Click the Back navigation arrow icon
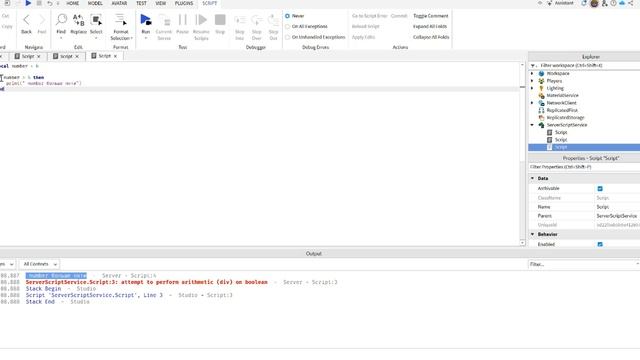 point(26,20)
